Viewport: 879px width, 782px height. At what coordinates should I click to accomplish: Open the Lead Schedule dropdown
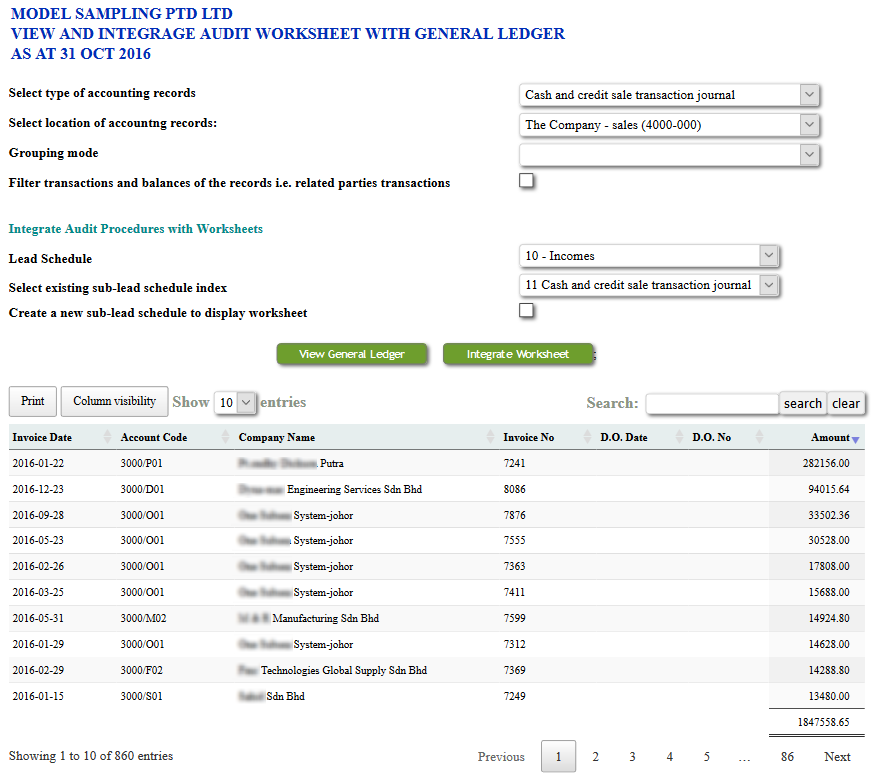point(649,256)
